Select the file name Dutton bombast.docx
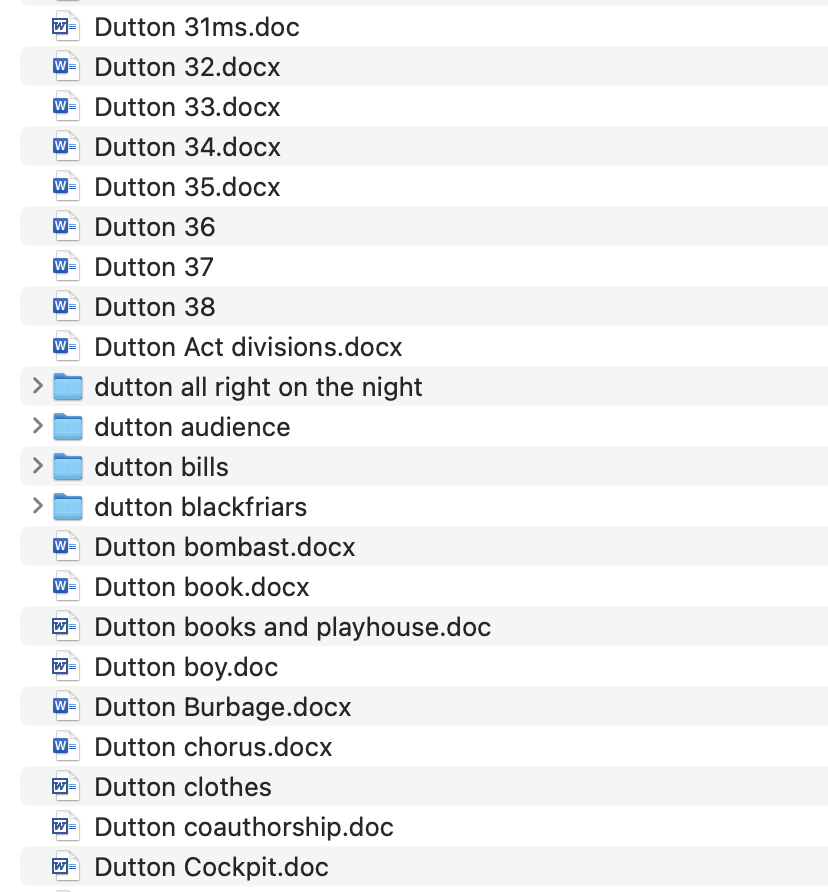 coord(225,547)
